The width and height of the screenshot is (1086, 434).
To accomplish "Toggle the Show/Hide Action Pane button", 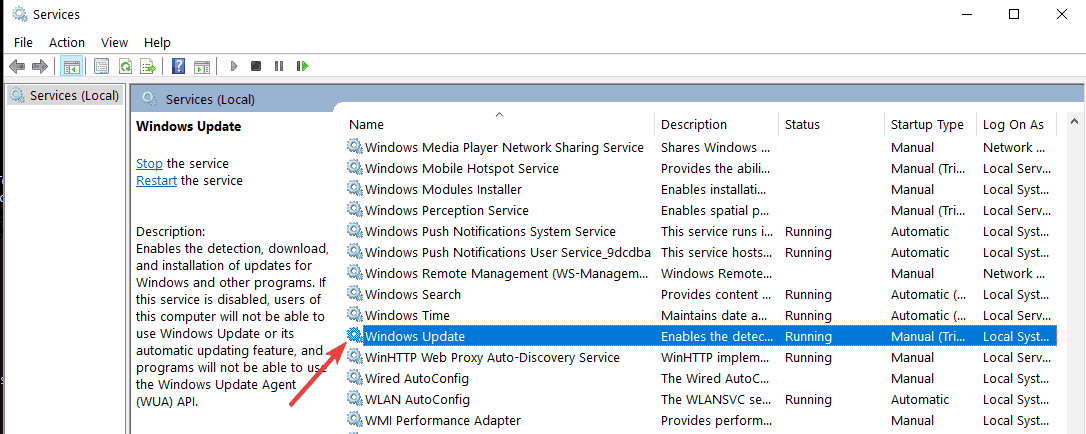I will click(201, 66).
